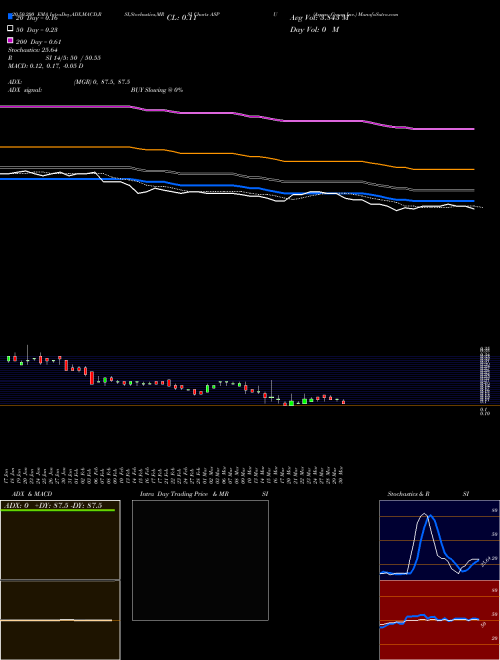Viewport: 500px width, 660px height.
Task: Click the magenta 200-day moving average line
Action: pyautogui.click(x=237, y=113)
